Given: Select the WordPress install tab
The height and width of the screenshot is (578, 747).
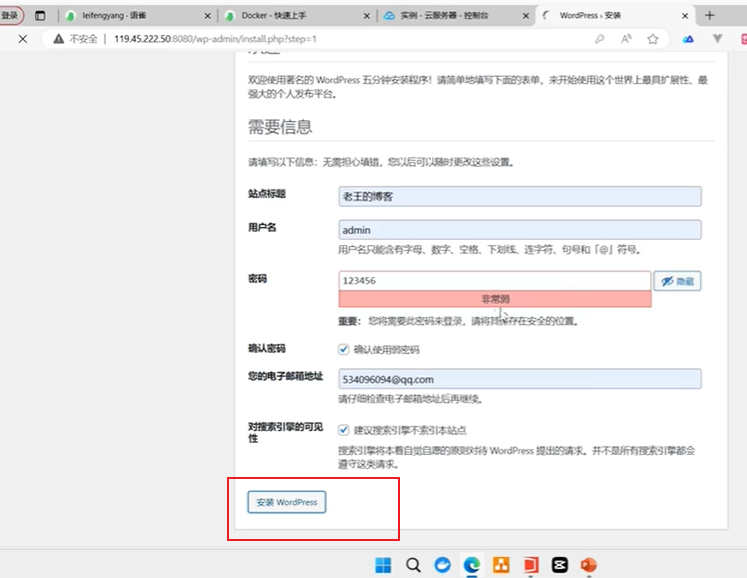Looking at the screenshot, I should 615,16.
